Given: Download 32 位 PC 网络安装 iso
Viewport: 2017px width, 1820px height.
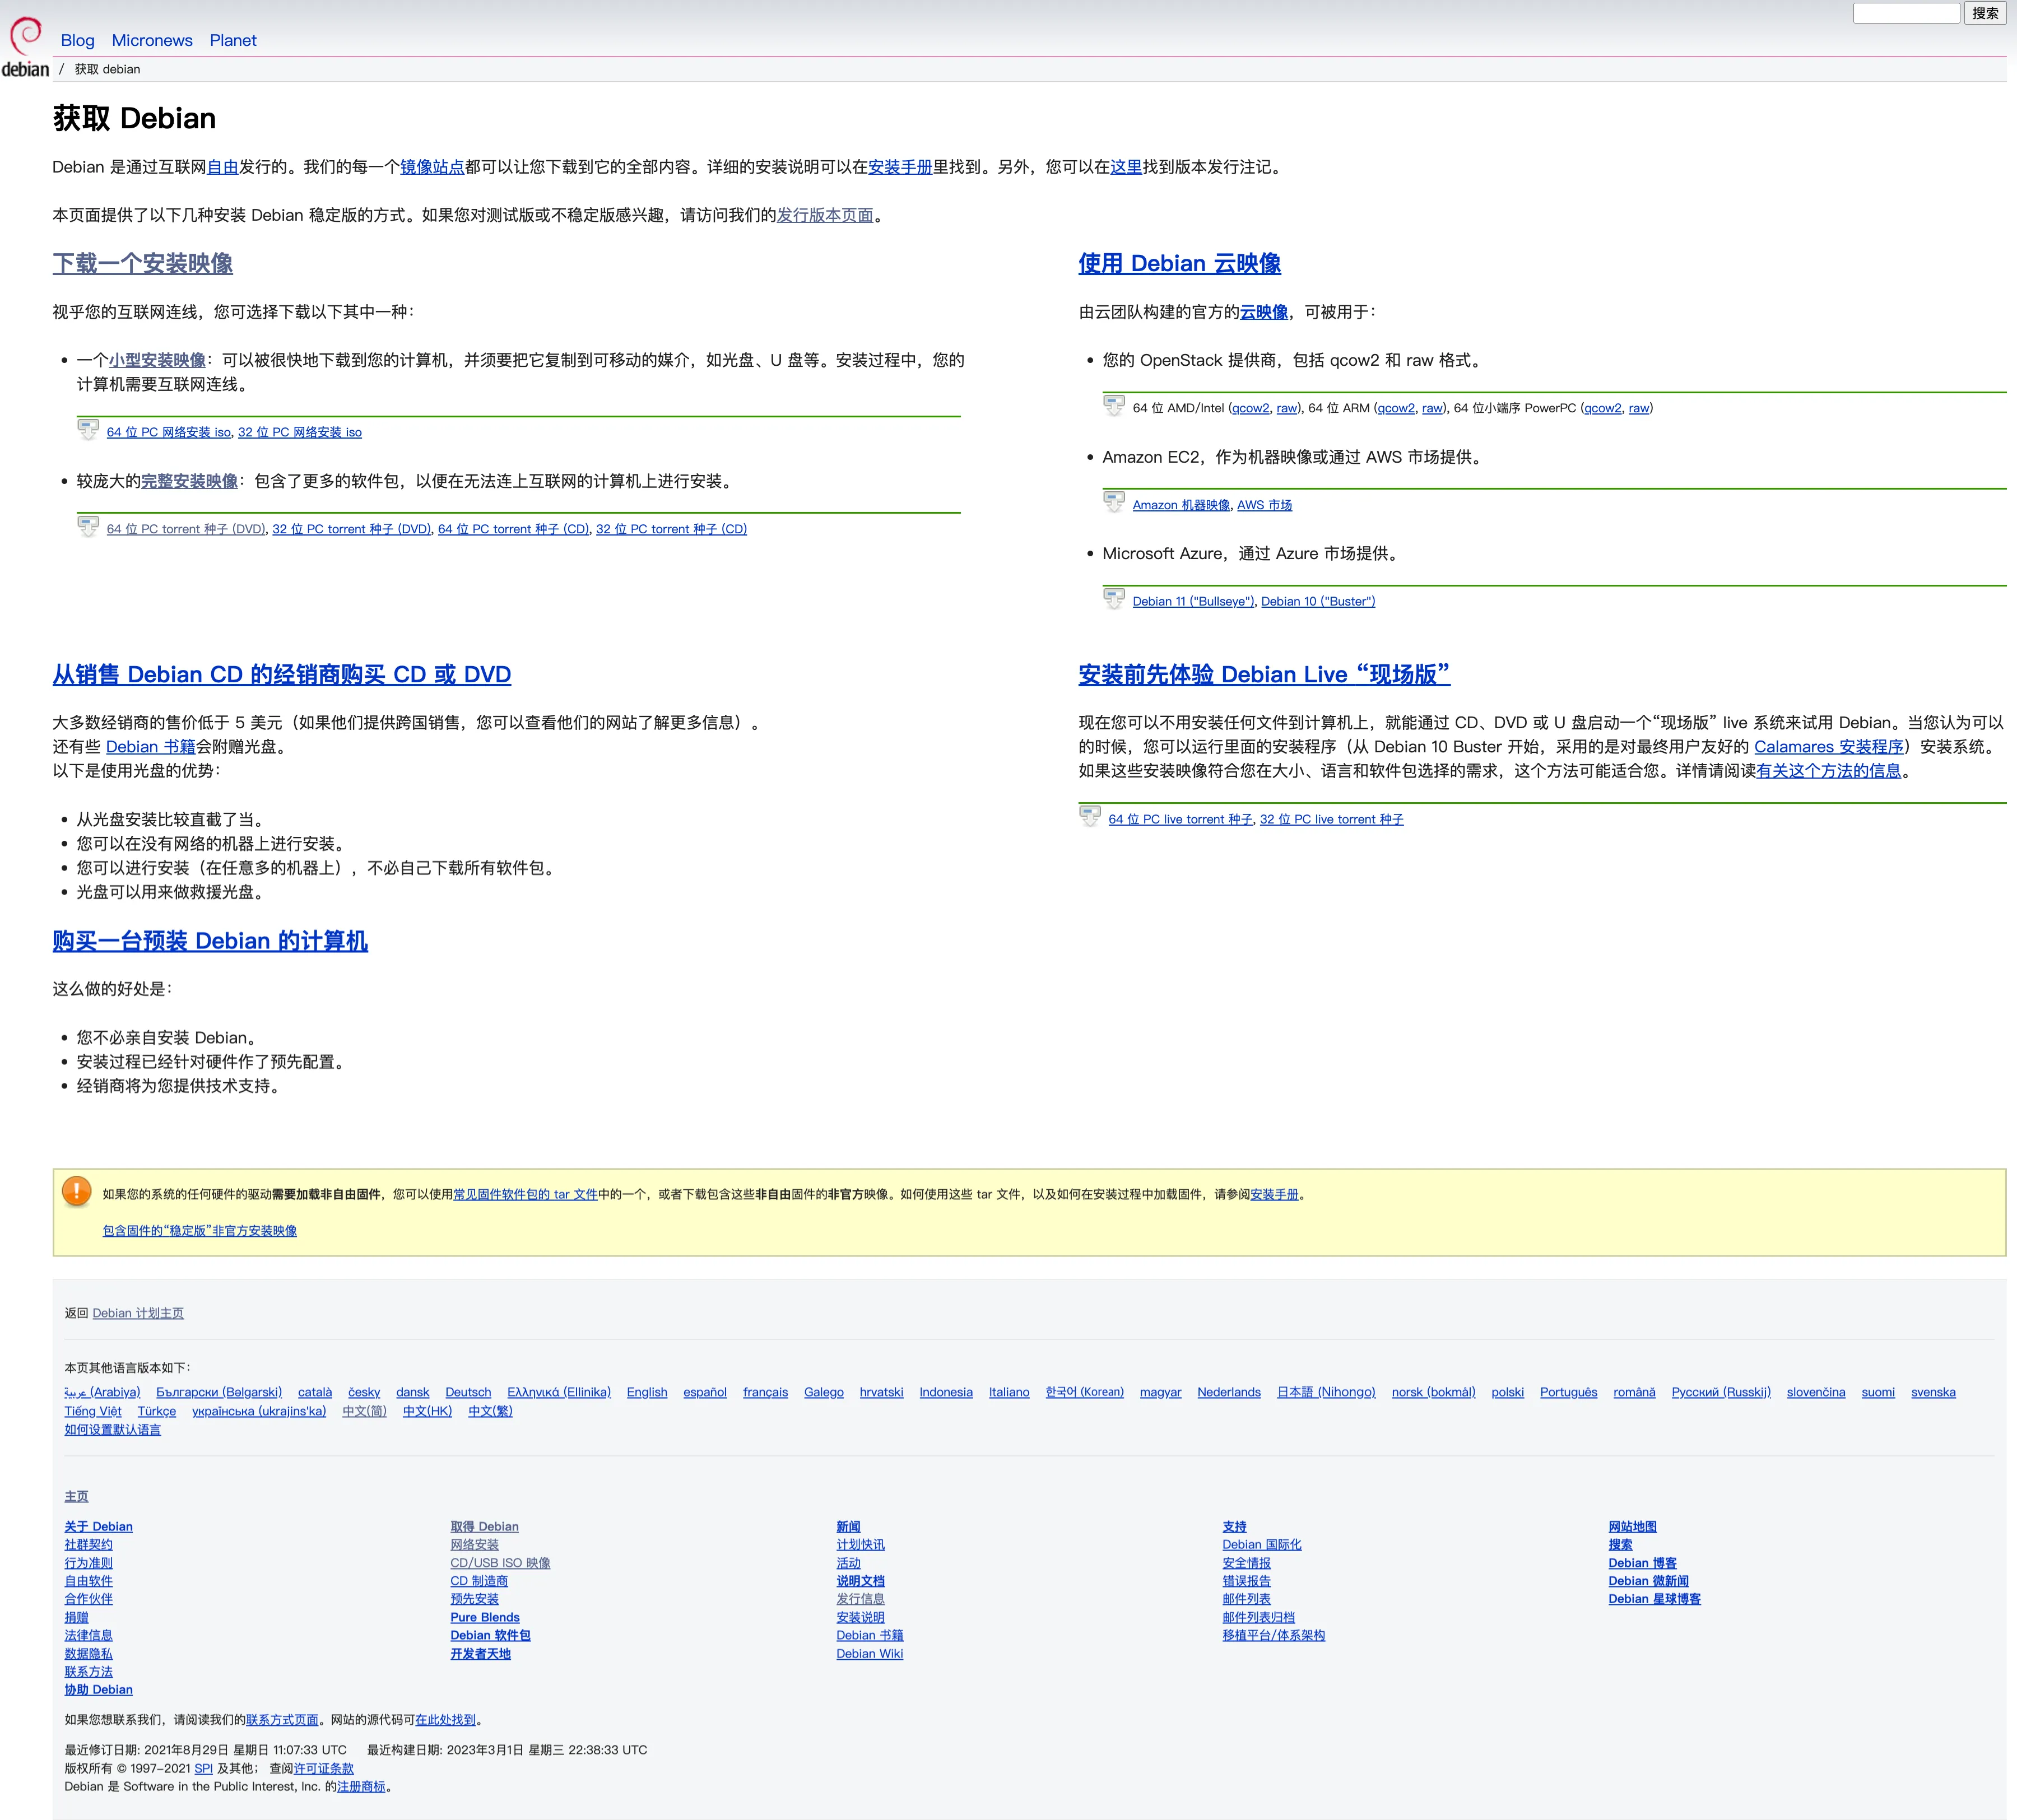Looking at the screenshot, I should coord(300,432).
